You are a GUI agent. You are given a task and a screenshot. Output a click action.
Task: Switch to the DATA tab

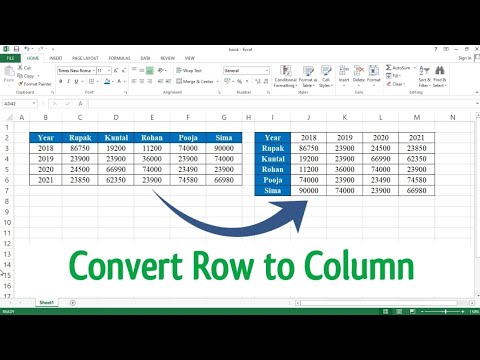[145, 58]
